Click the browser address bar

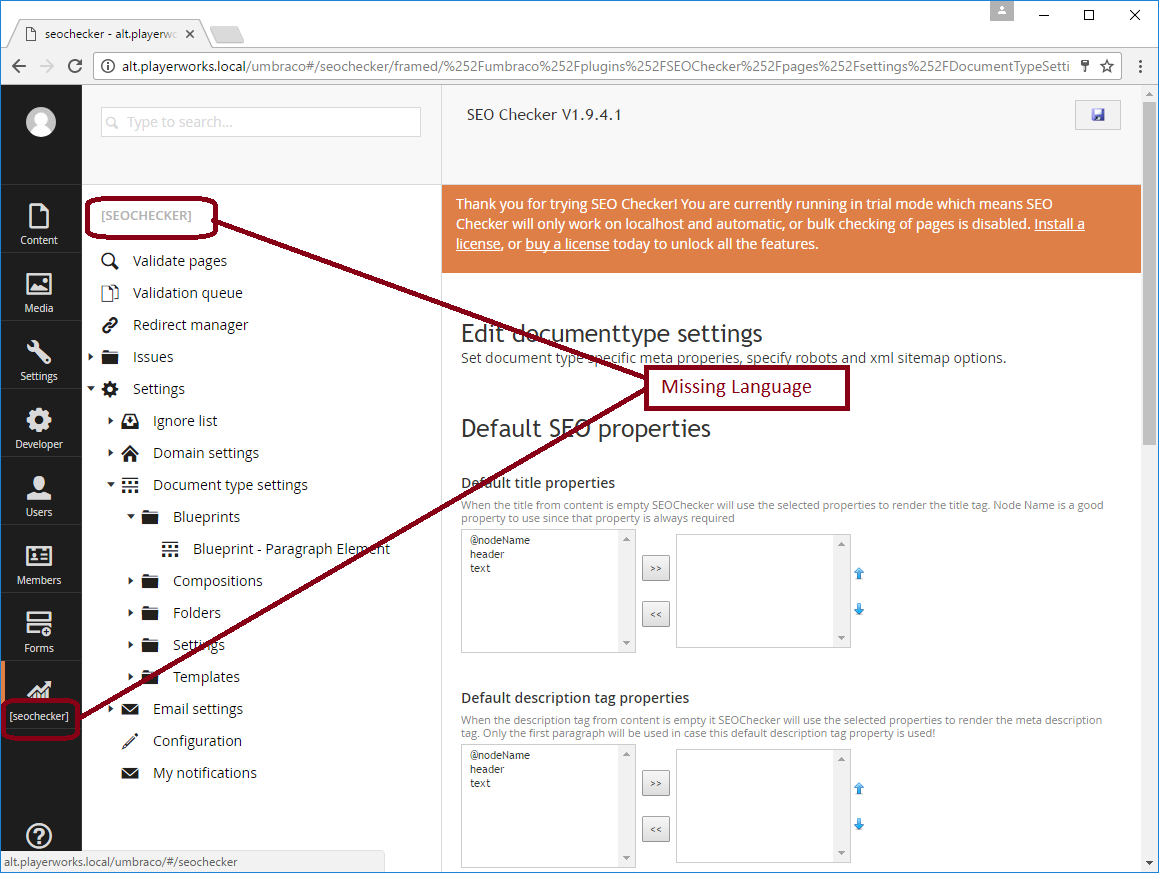[x=595, y=66]
